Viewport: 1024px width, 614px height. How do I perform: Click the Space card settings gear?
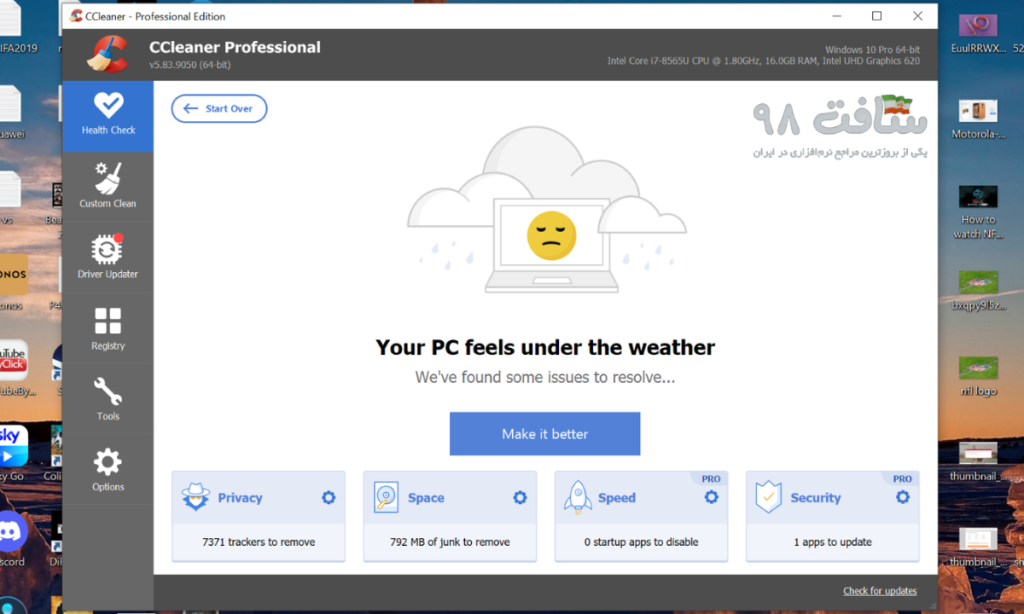pyautogui.click(x=520, y=498)
